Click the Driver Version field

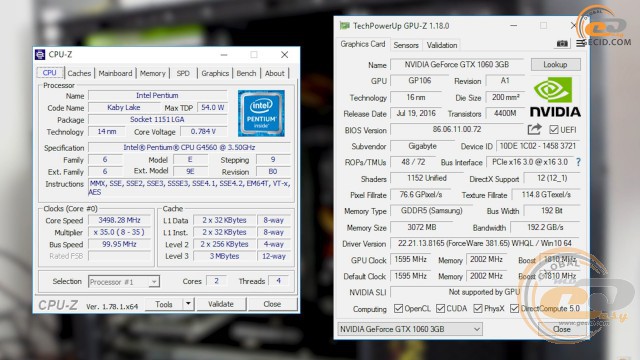tap(484, 243)
